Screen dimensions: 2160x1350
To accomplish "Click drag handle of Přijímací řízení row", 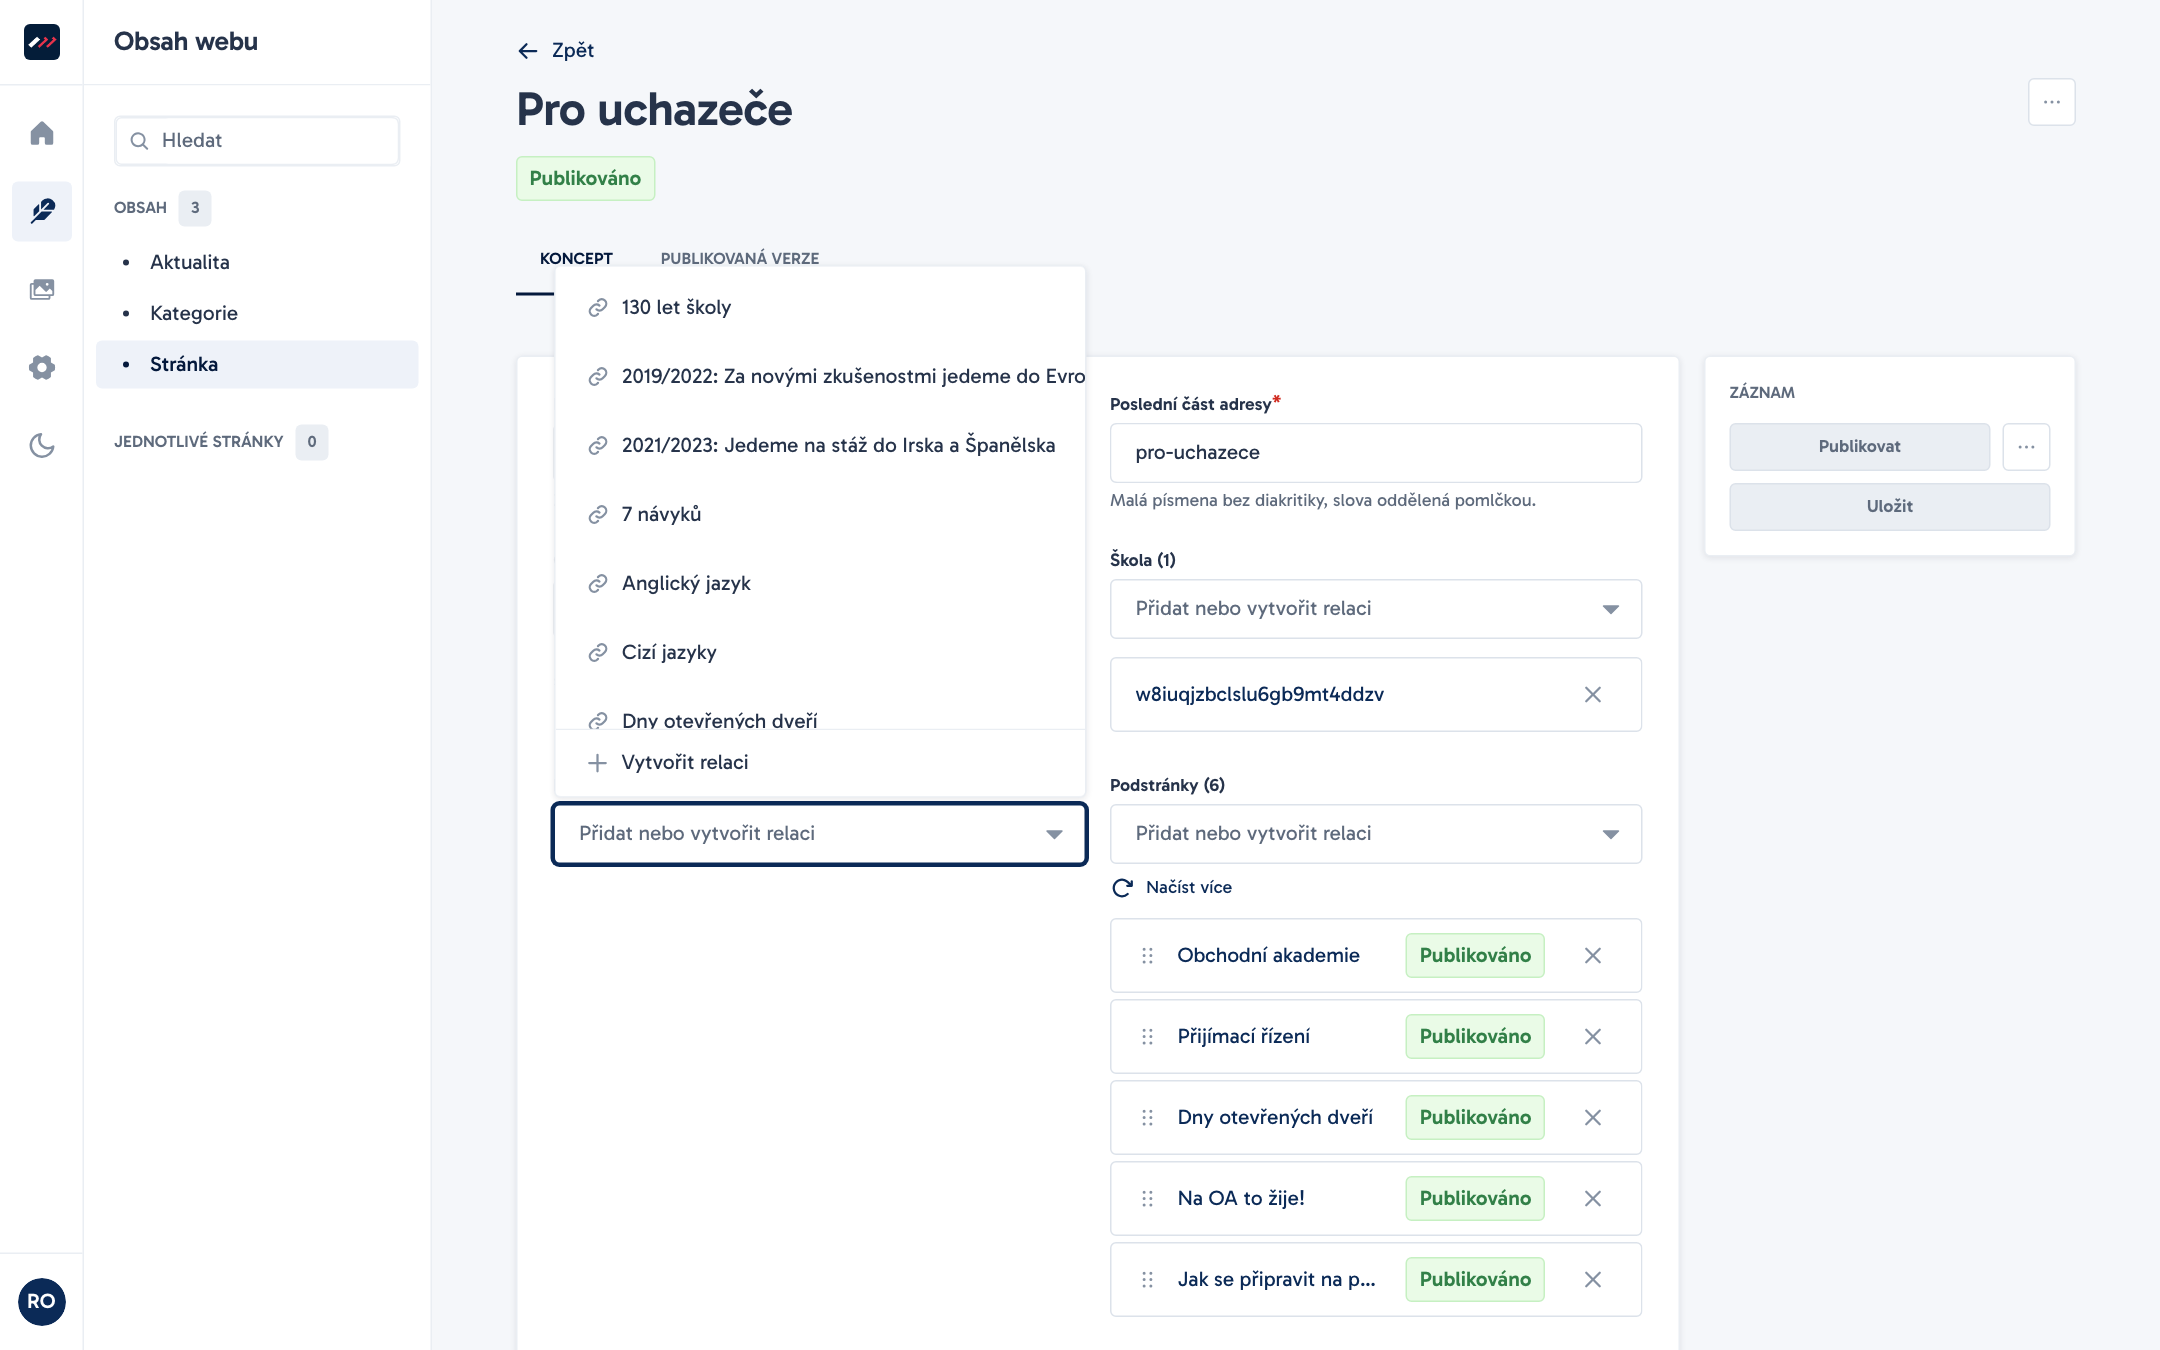I will pyautogui.click(x=1147, y=1036).
